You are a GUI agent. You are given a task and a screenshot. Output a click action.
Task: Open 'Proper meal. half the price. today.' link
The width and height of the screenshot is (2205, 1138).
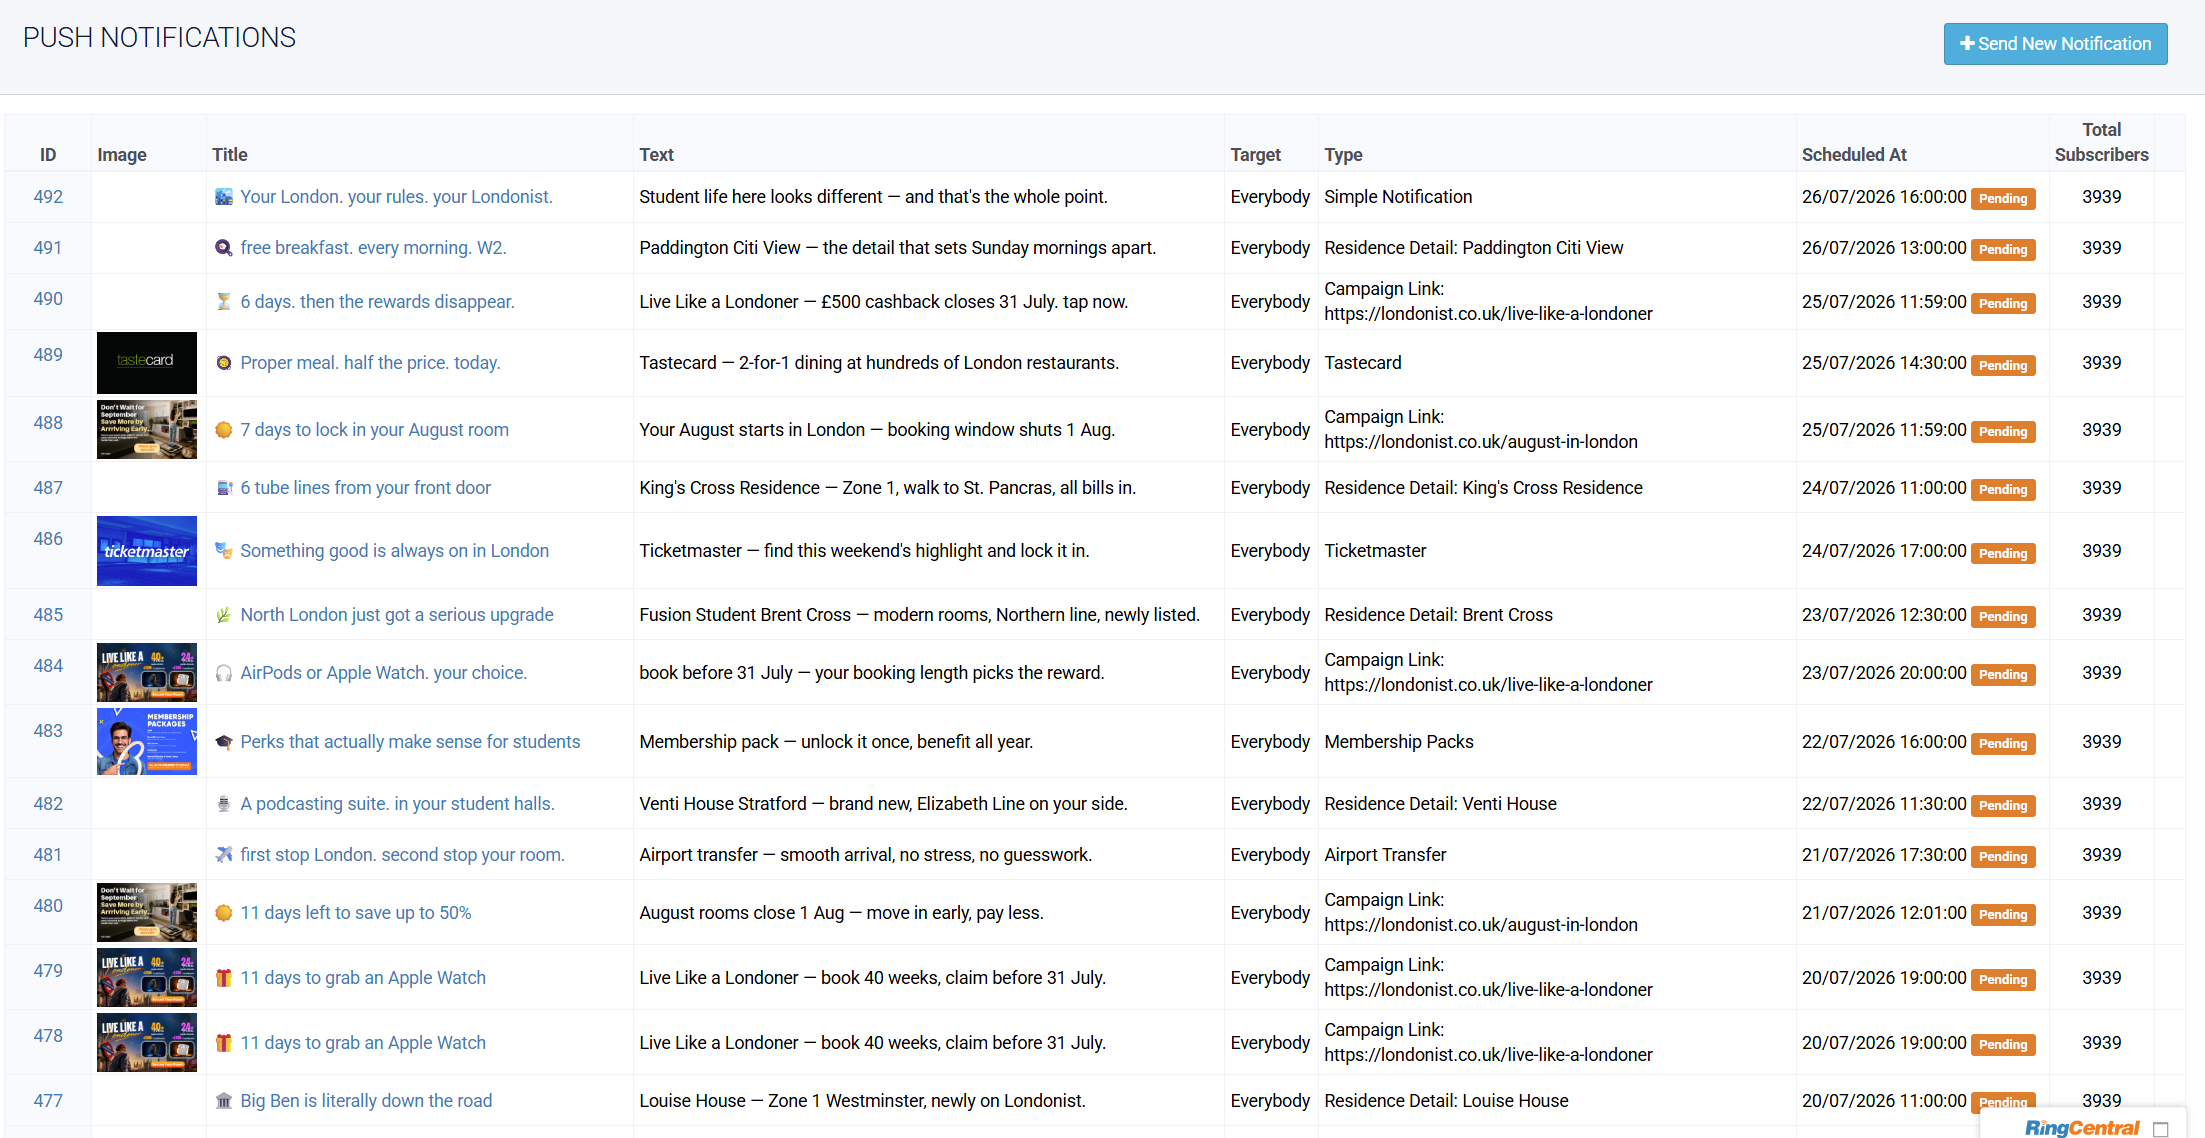click(370, 363)
